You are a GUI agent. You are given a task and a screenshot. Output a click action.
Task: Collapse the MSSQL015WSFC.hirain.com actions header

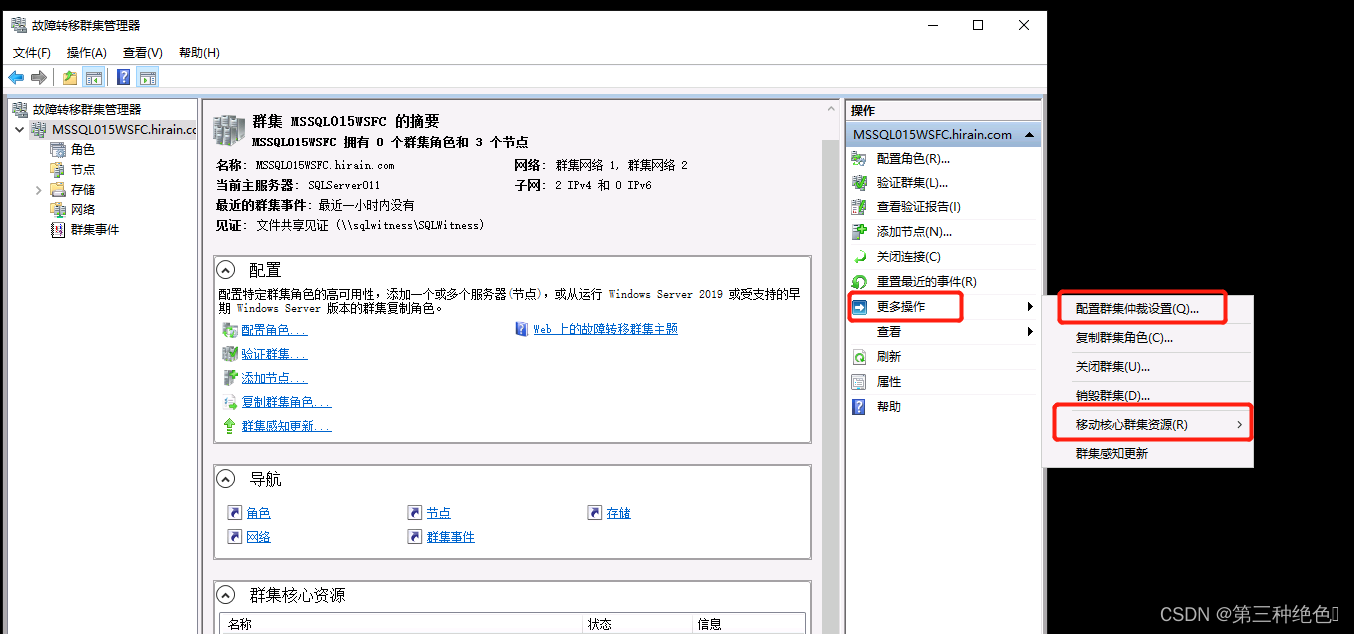pyautogui.click(x=1030, y=134)
